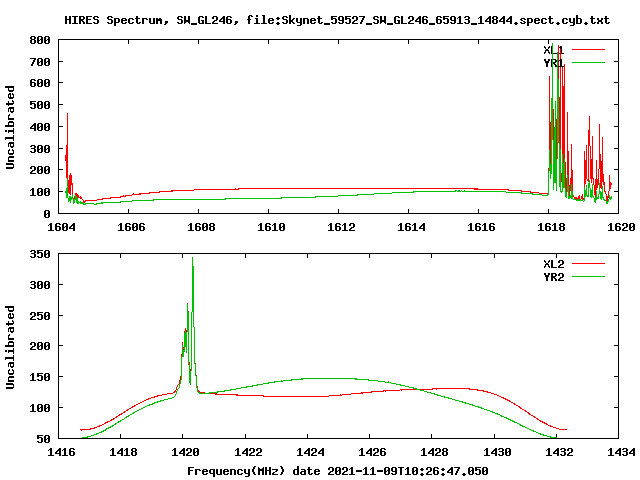Image resolution: width=640 pixels, height=480 pixels.
Task: Click the 1424 frequency tick label
Action: tap(310, 452)
